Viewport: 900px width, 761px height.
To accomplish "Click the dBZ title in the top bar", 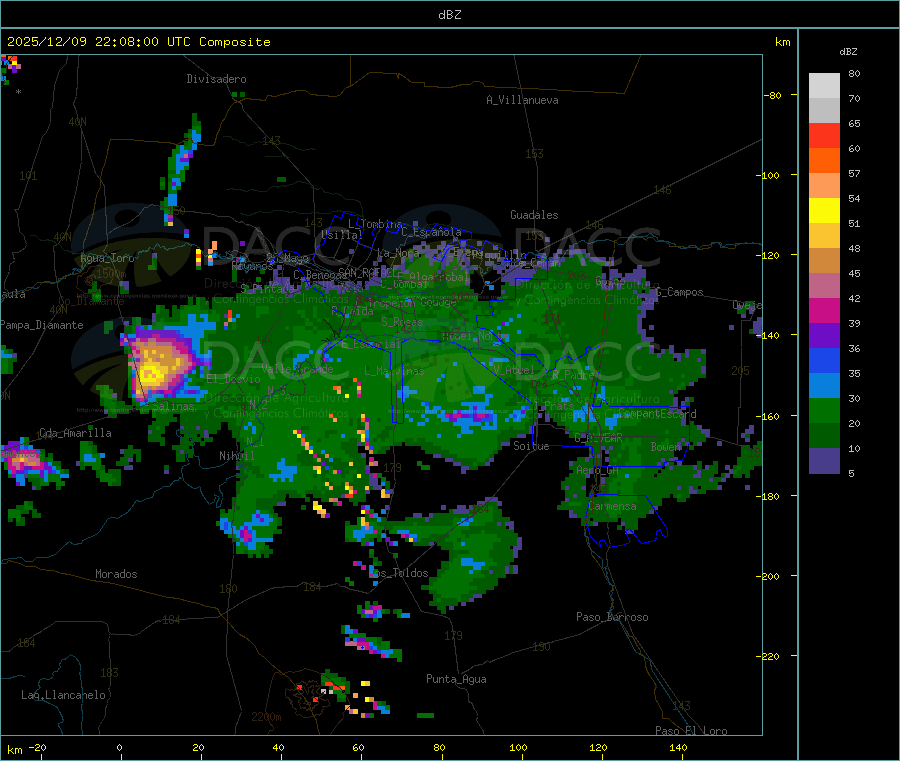I will coord(449,15).
